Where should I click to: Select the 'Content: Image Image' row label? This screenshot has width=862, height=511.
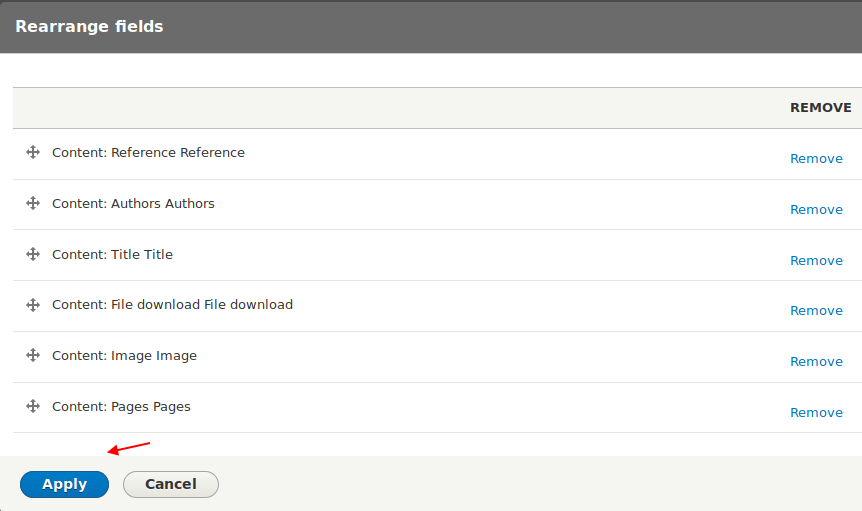click(124, 356)
